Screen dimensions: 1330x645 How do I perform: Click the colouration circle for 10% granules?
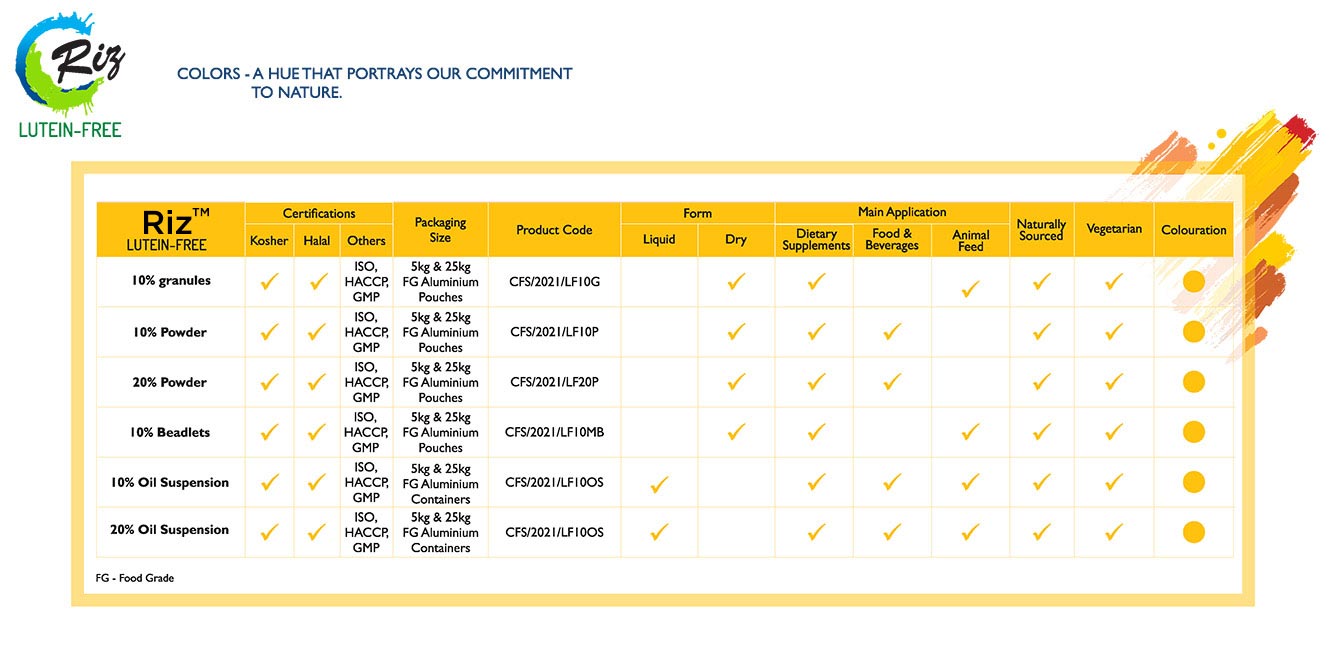tap(1193, 282)
